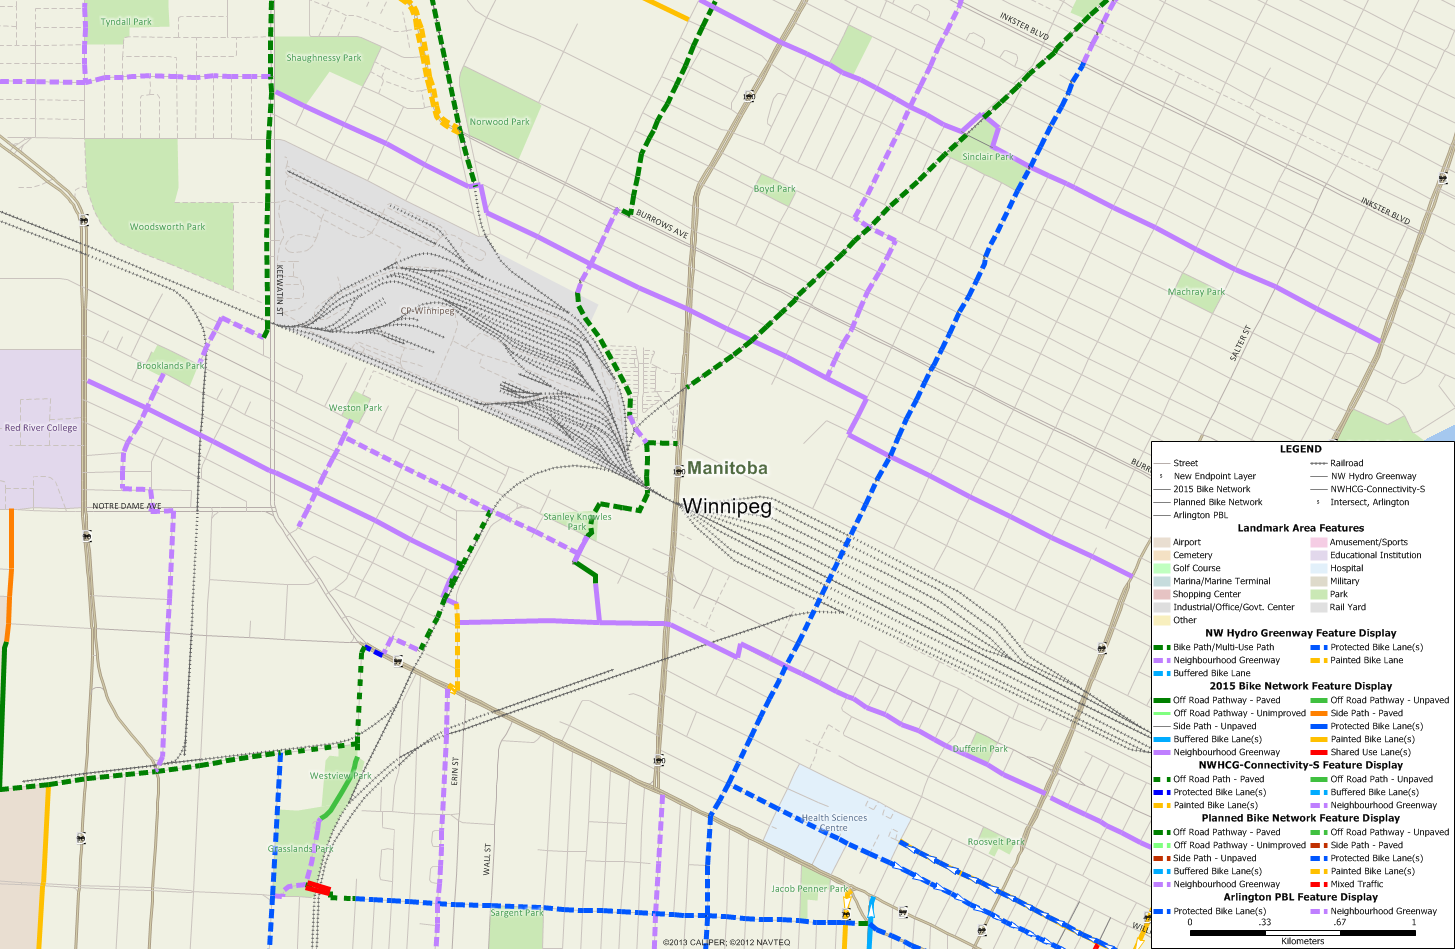Click the Norwood Park label
This screenshot has height=949, width=1455.
pyautogui.click(x=500, y=122)
